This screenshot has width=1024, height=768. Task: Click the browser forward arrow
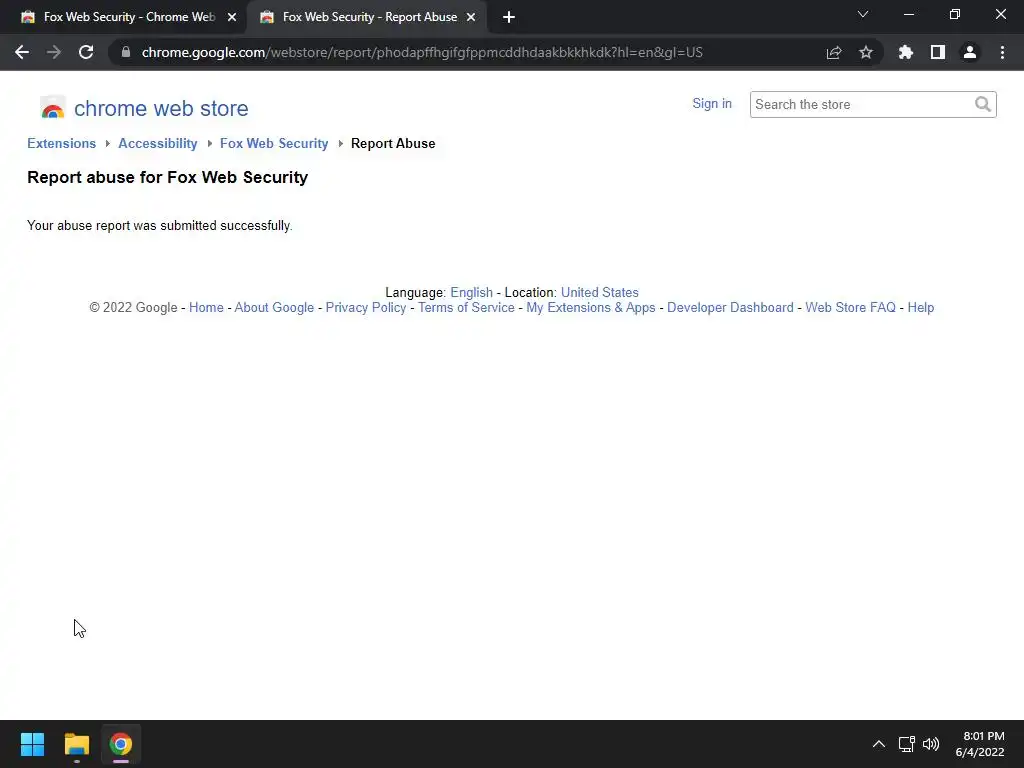54,52
